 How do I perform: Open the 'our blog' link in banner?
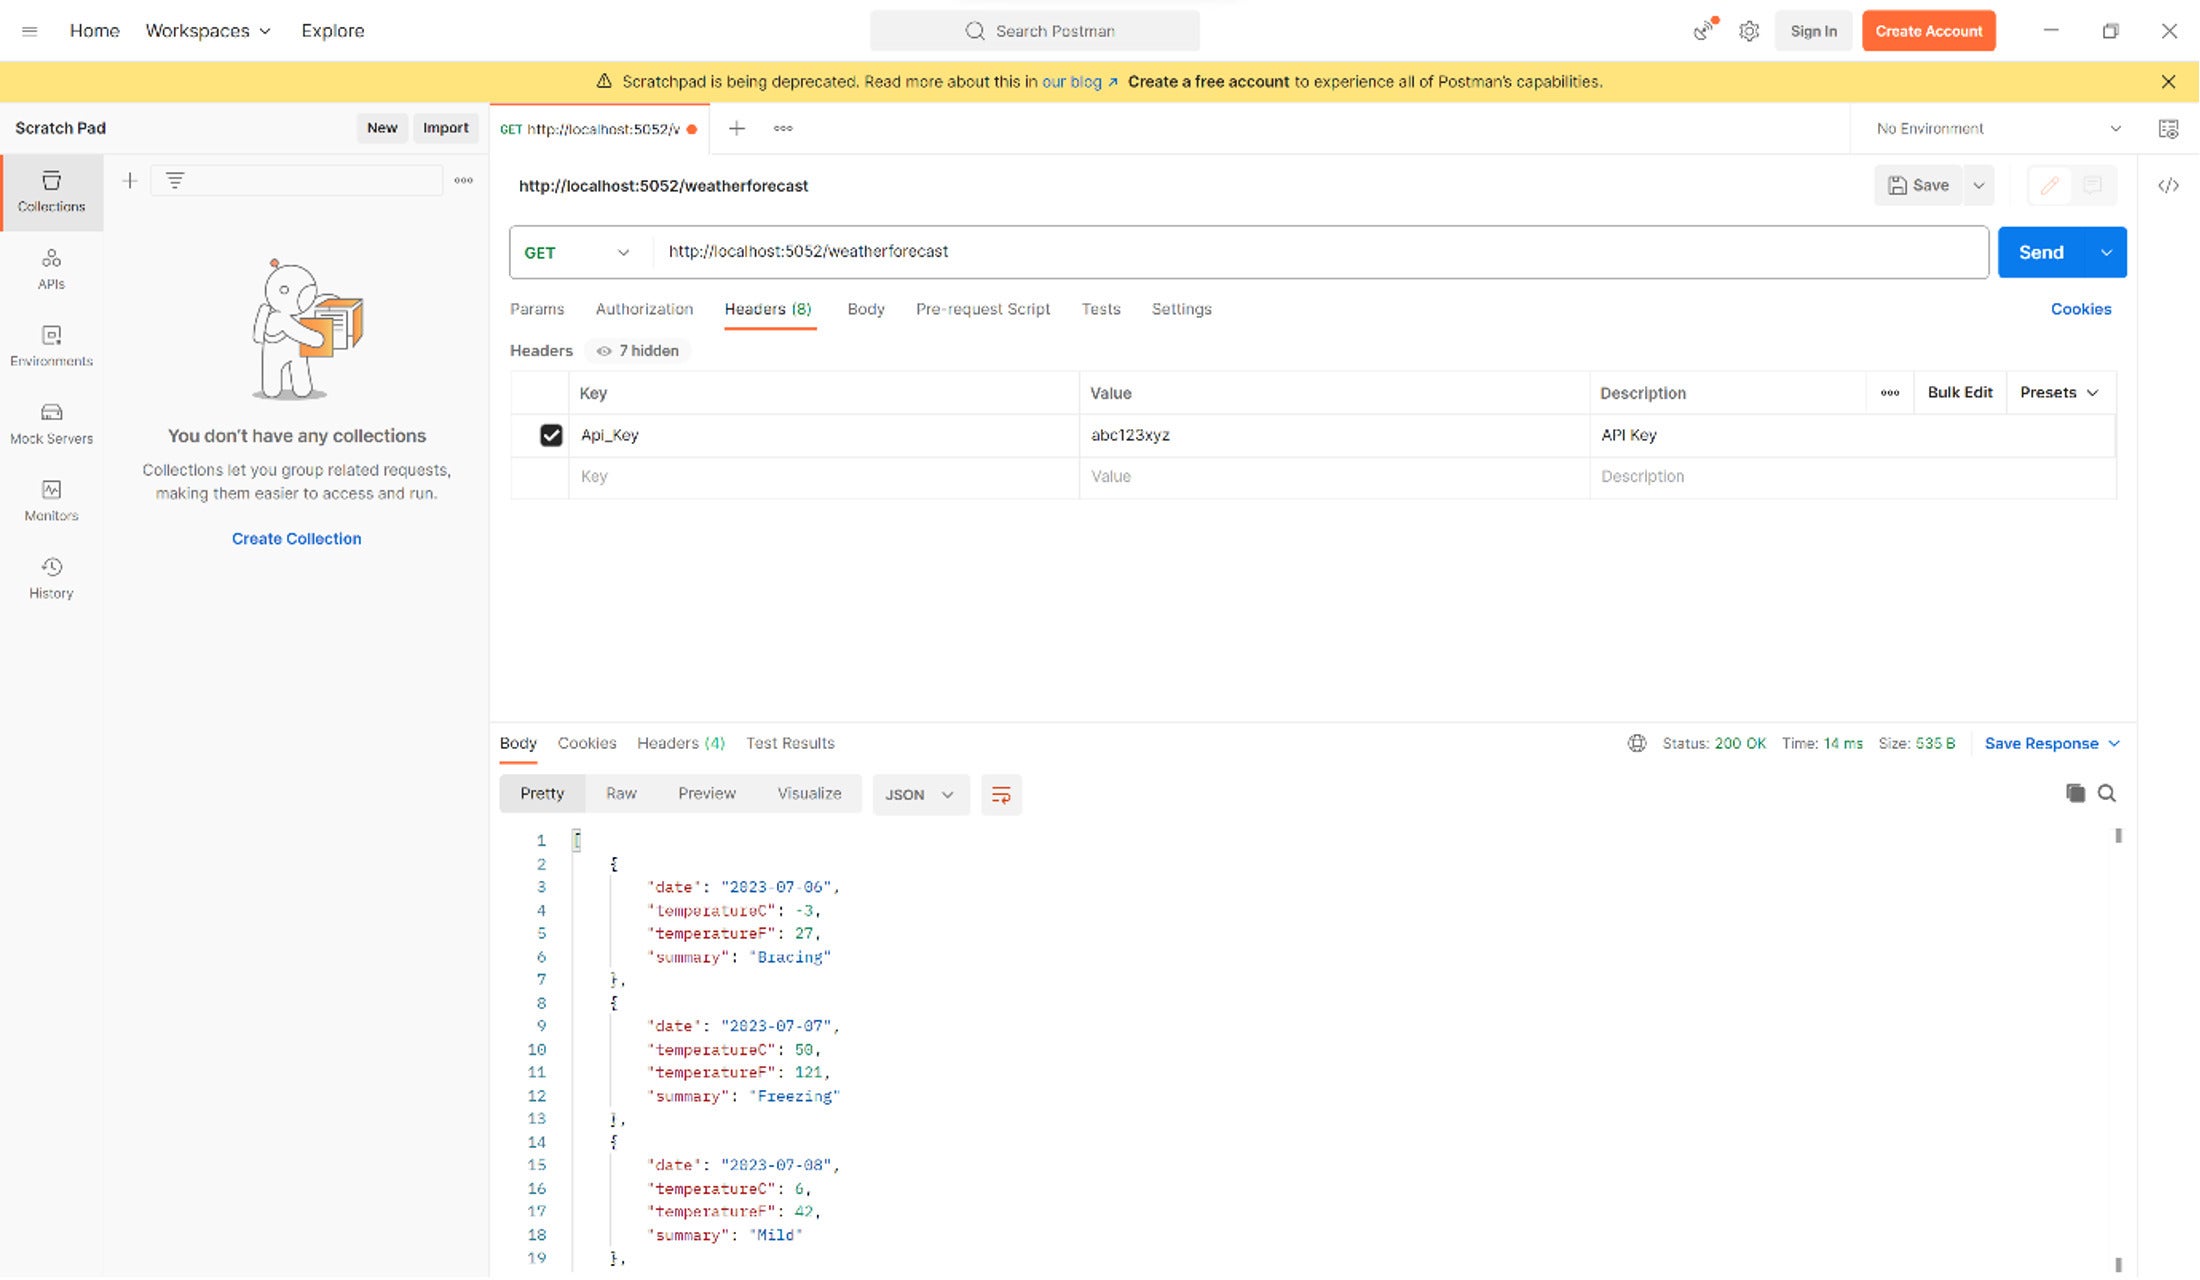(1079, 82)
